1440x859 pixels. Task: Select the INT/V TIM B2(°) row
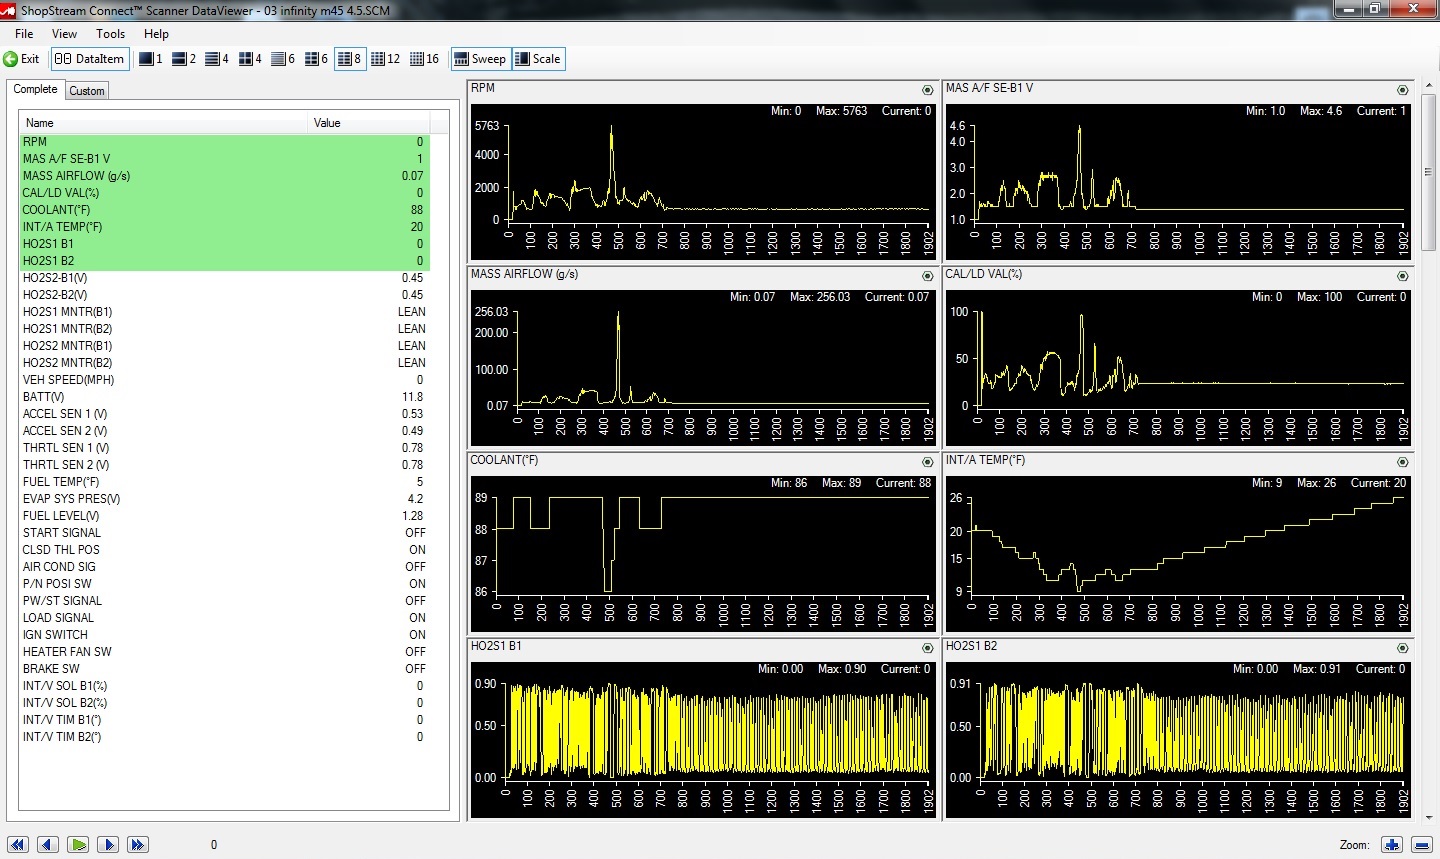pyautogui.click(x=224, y=737)
